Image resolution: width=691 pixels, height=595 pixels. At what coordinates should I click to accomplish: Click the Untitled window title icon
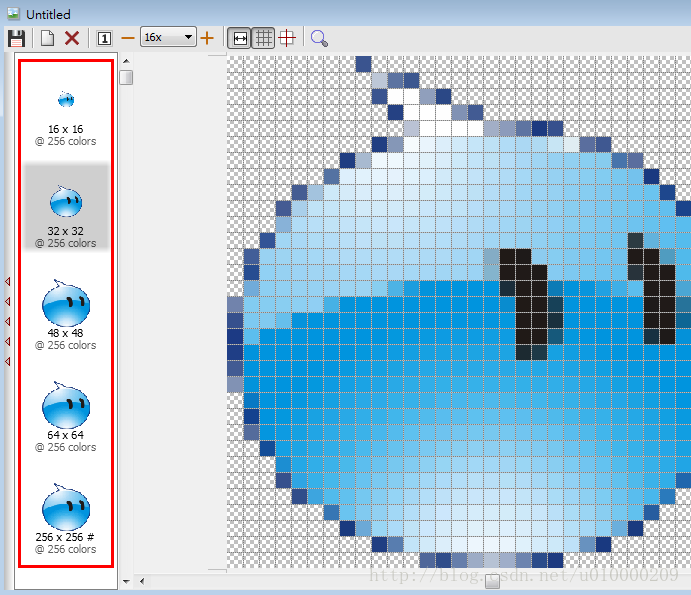14,14
